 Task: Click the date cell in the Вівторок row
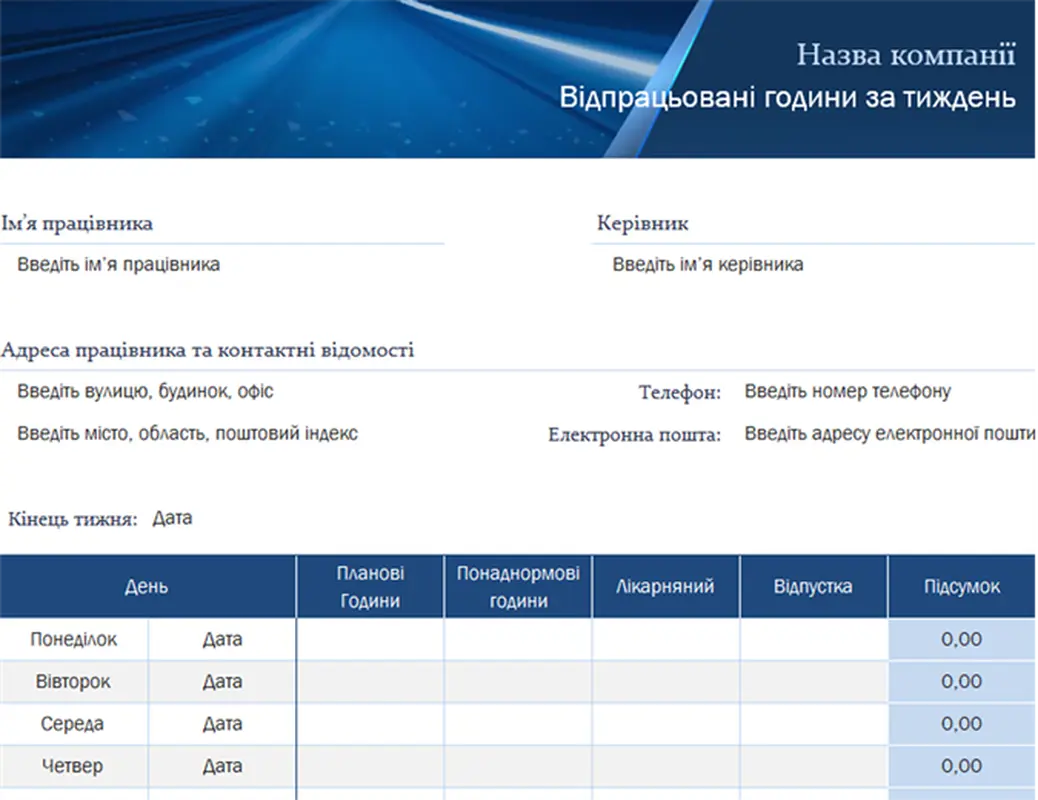tap(222, 682)
